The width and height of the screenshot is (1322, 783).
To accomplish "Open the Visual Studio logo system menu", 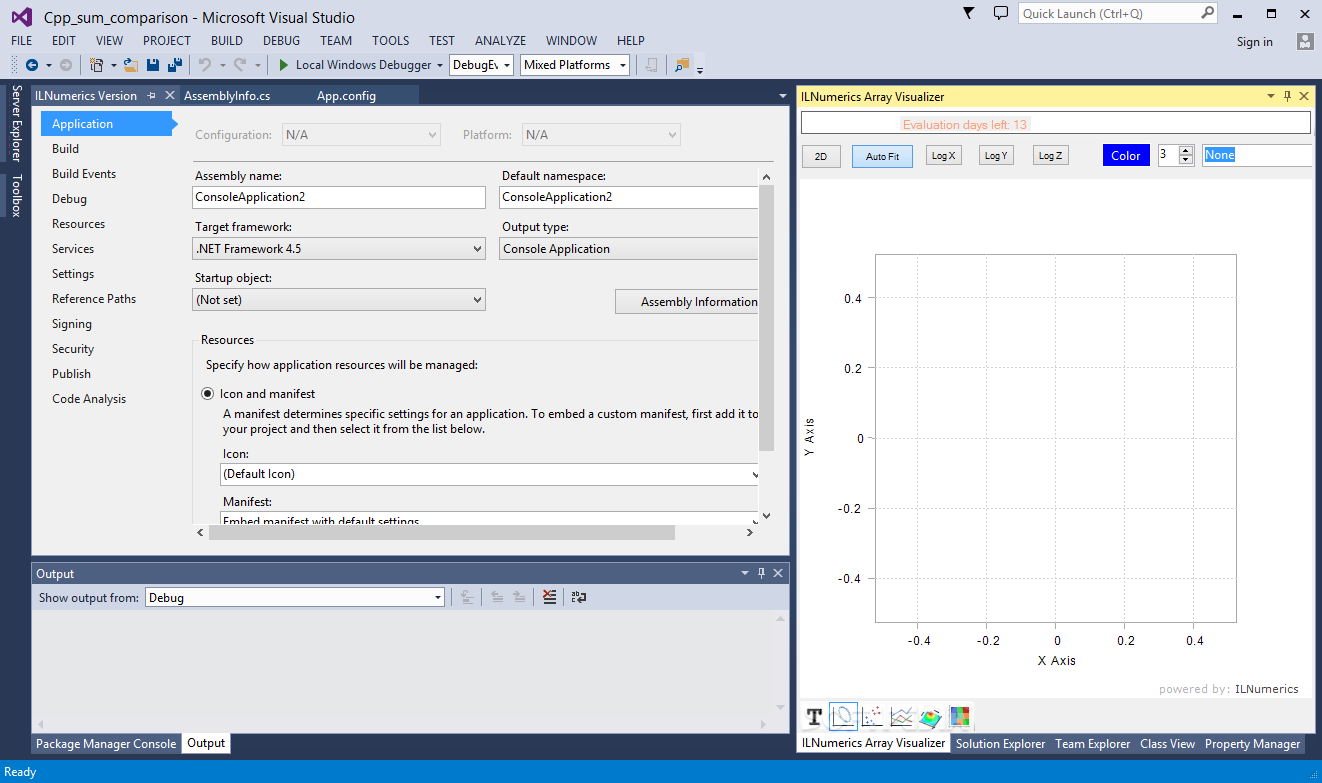I will (21, 16).
